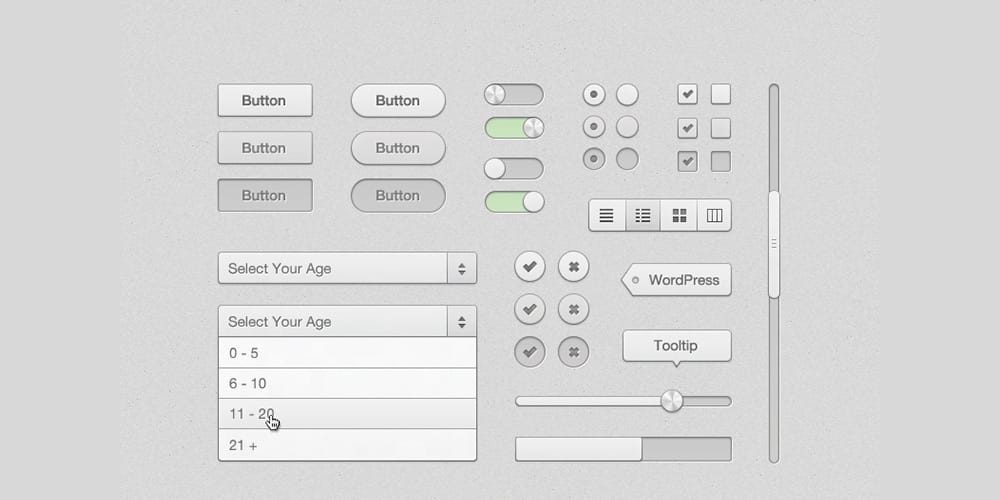This screenshot has width=1000, height=500.
Task: Click the top round X icon
Action: 573,267
